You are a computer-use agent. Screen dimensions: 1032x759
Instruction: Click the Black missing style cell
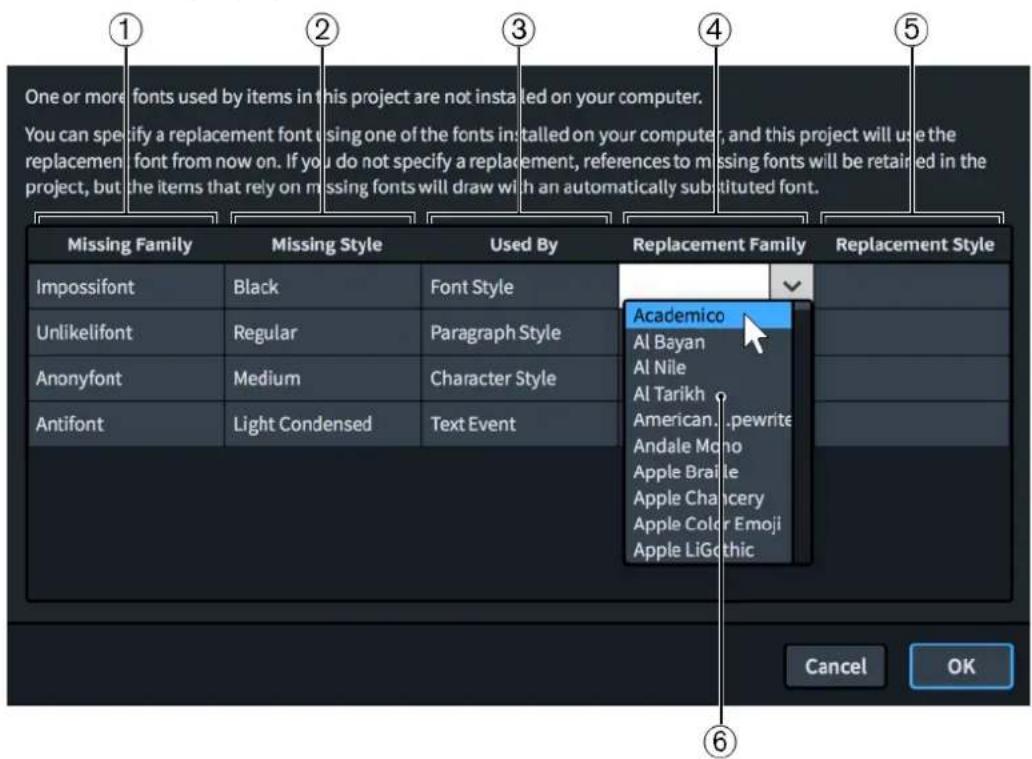322,287
